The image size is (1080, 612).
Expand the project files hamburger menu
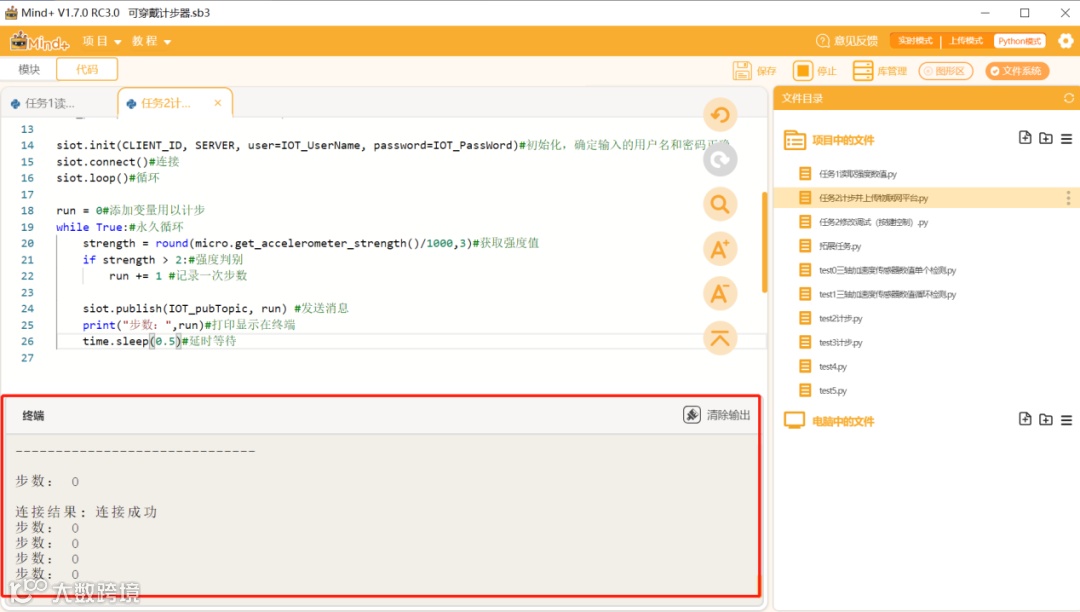tap(1066, 139)
